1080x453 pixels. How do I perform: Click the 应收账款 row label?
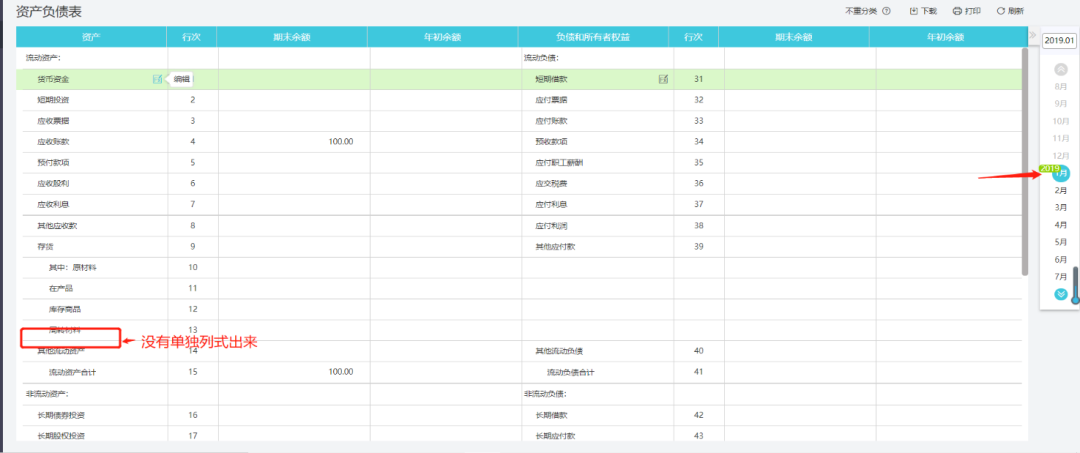(53, 142)
